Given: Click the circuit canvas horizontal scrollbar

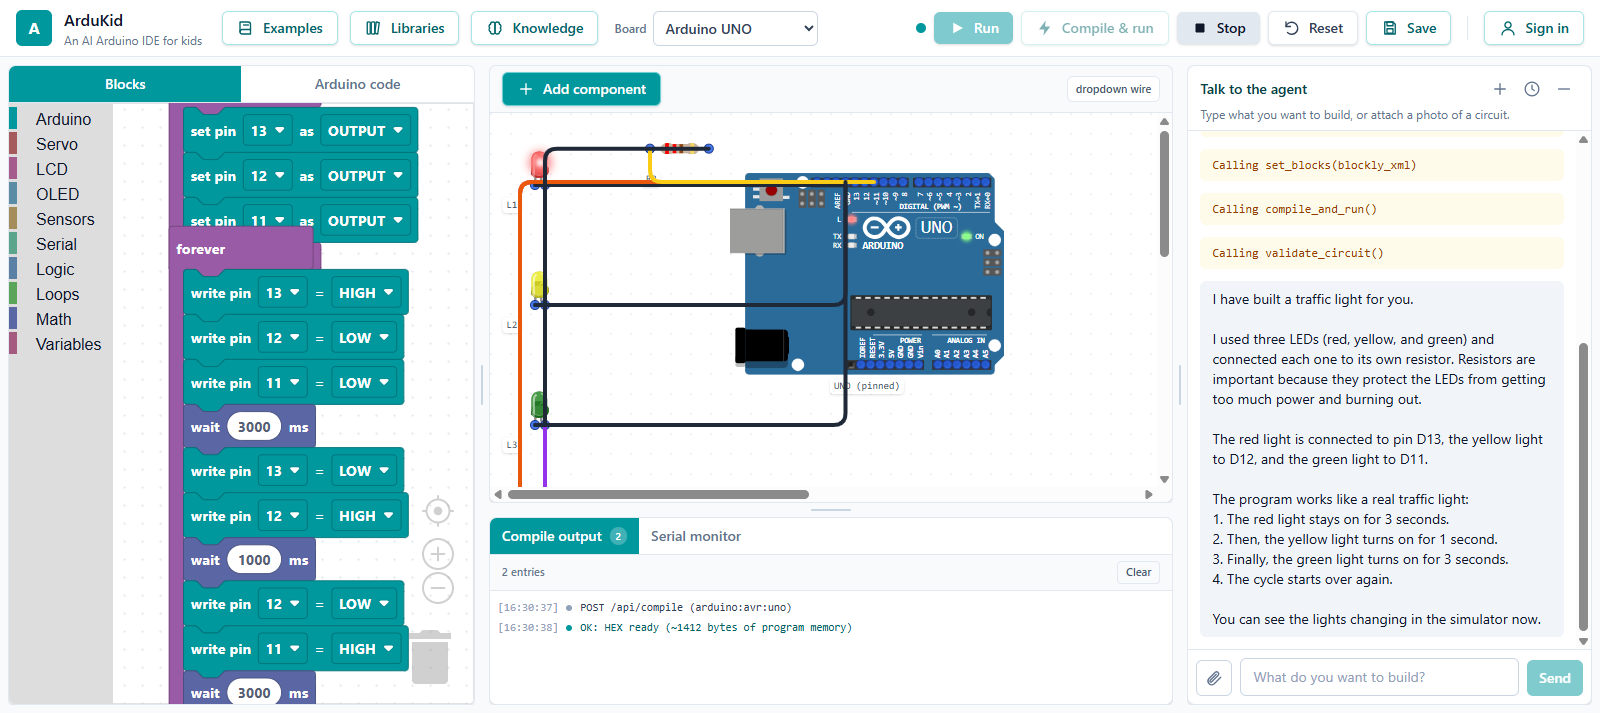Looking at the screenshot, I should pos(658,494).
